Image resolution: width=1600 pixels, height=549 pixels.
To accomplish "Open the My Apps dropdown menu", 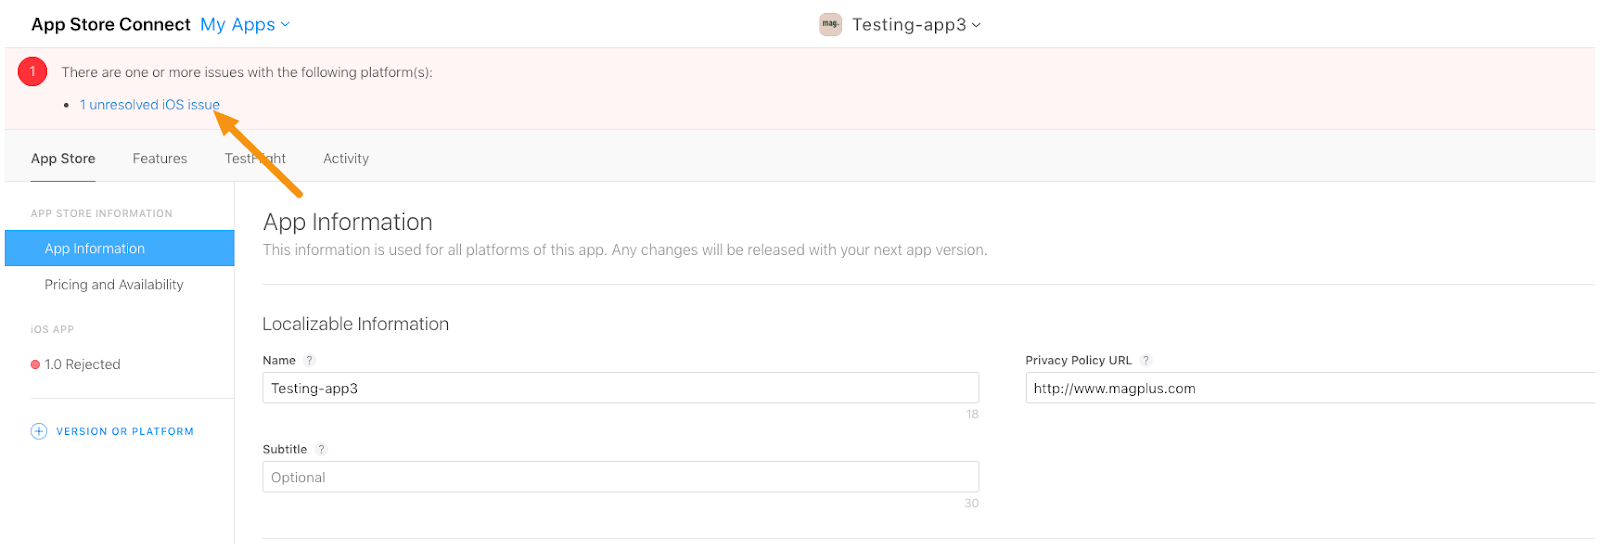I will 245,25.
